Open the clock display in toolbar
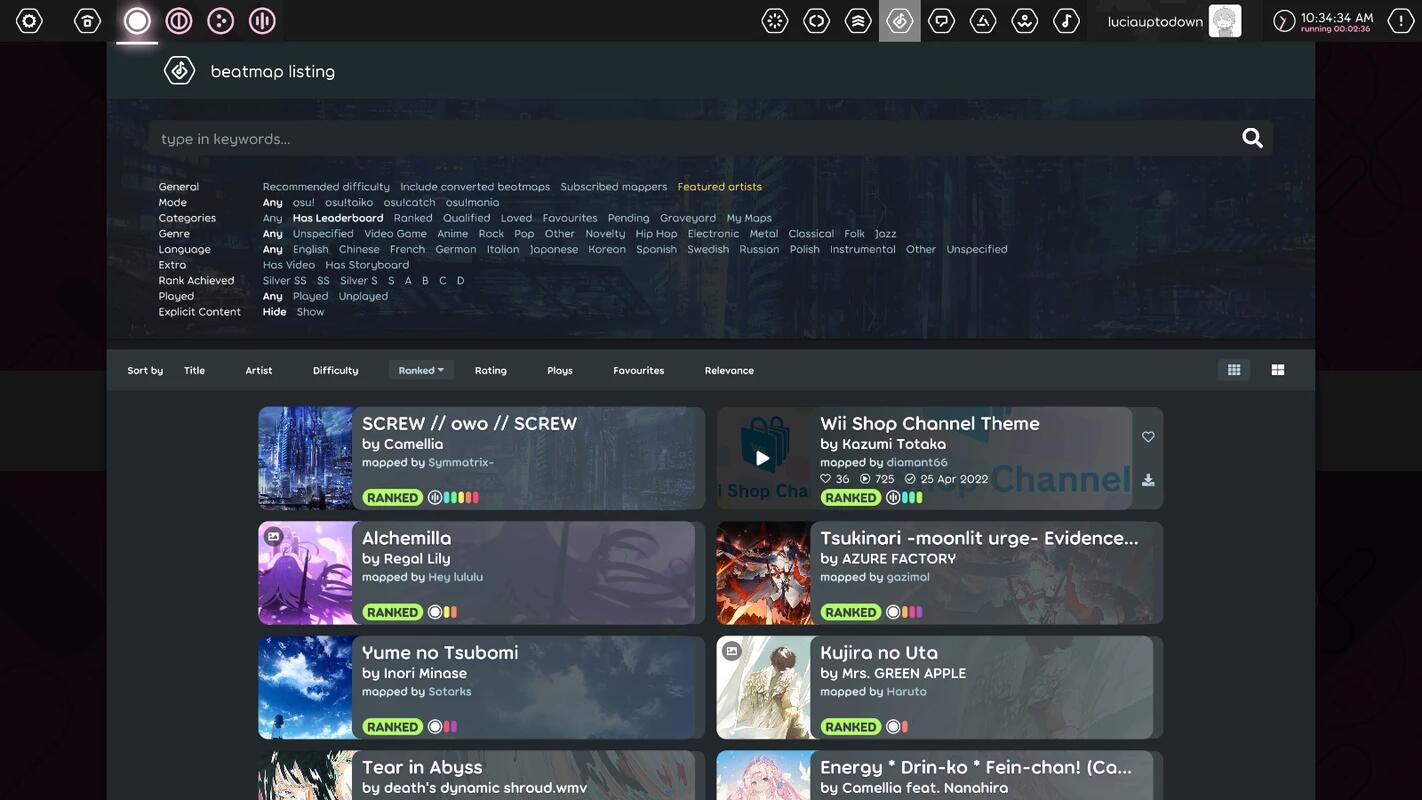 point(1323,21)
